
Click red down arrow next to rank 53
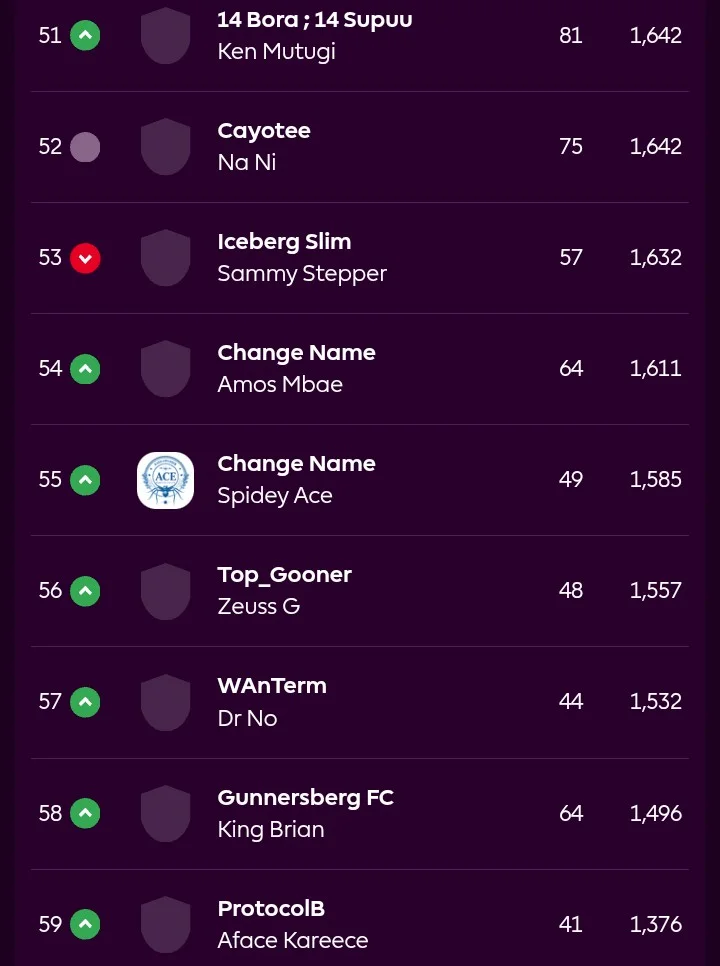point(85,258)
